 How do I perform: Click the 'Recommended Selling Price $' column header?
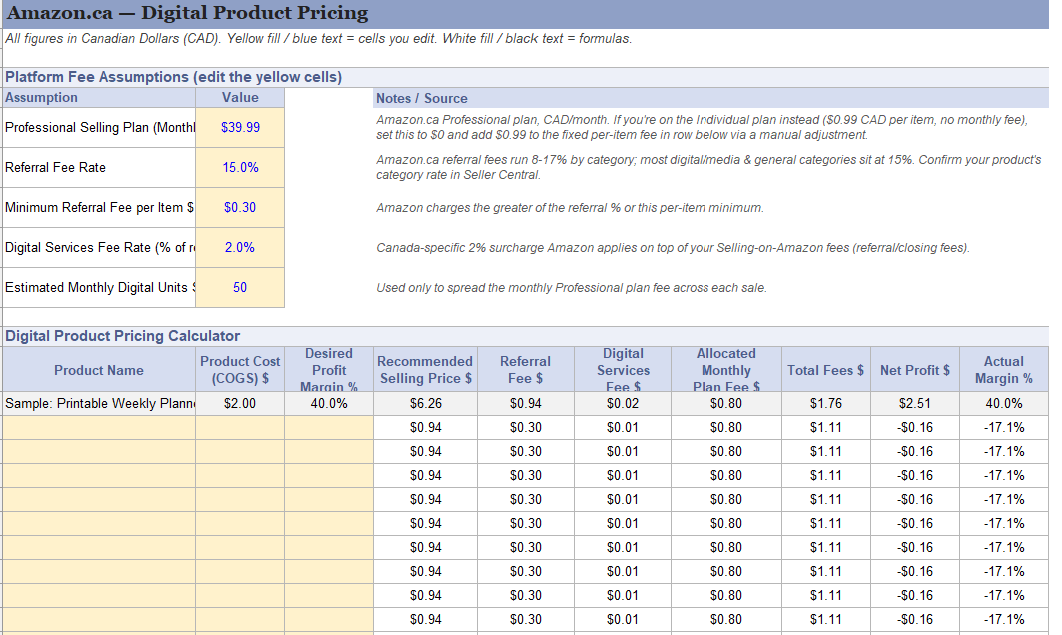coord(425,370)
